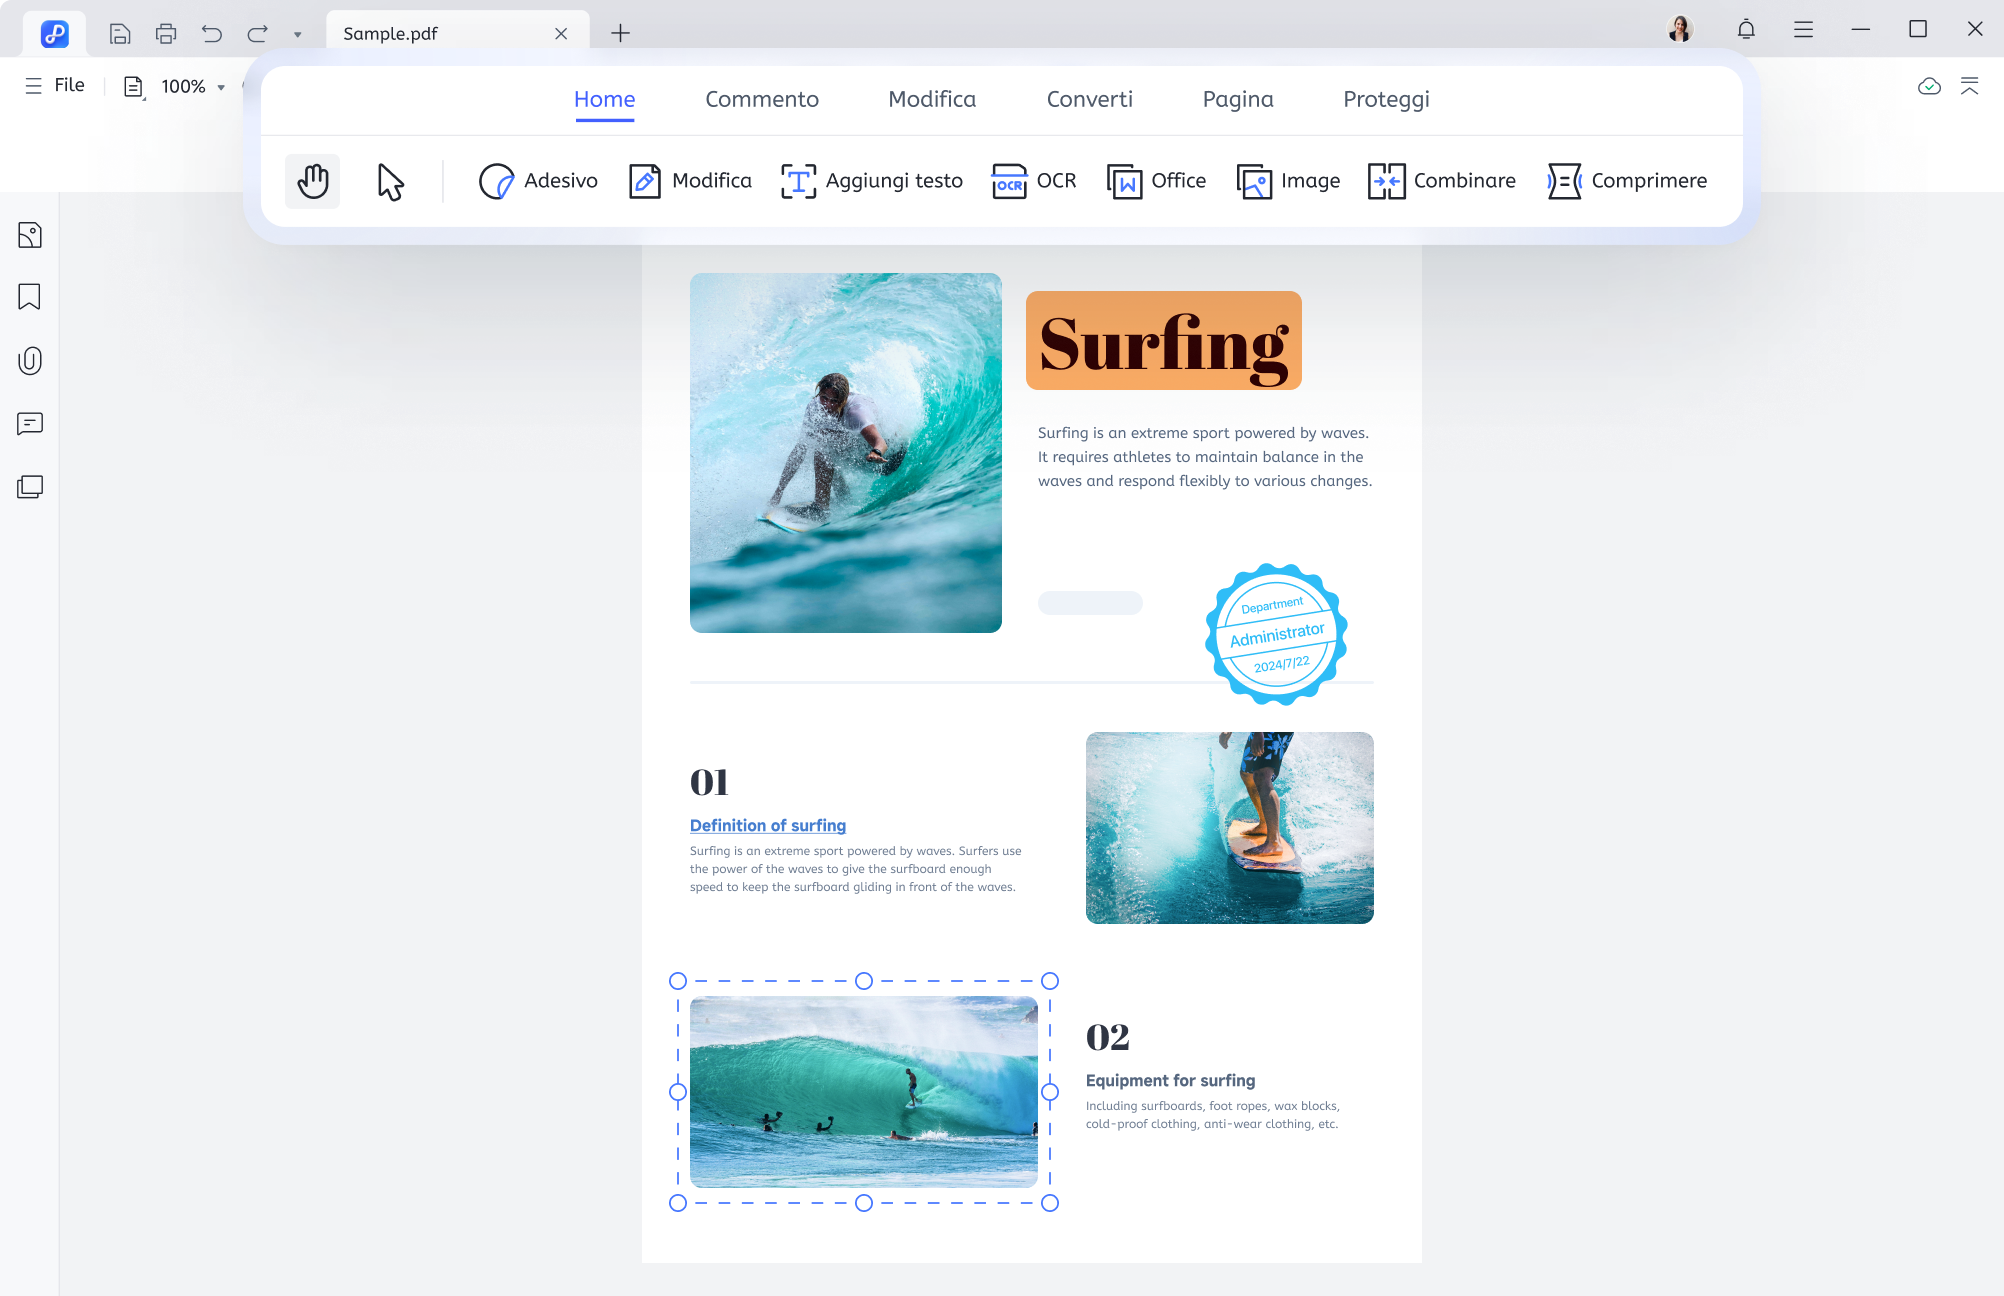Select the hand pan tool
Viewport: 2004px width, 1296px height.
click(311, 178)
